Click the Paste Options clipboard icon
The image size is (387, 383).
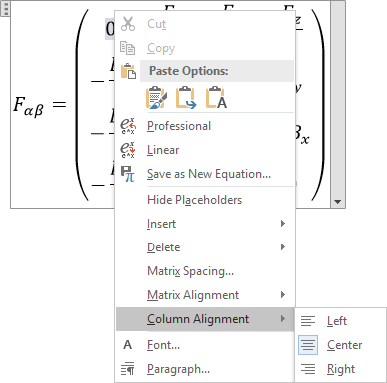[128, 71]
